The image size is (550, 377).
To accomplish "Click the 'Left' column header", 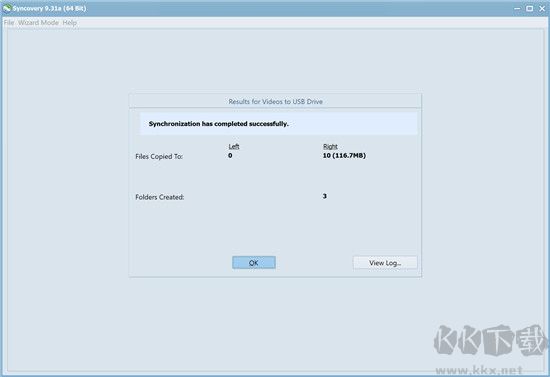I will point(234,146).
